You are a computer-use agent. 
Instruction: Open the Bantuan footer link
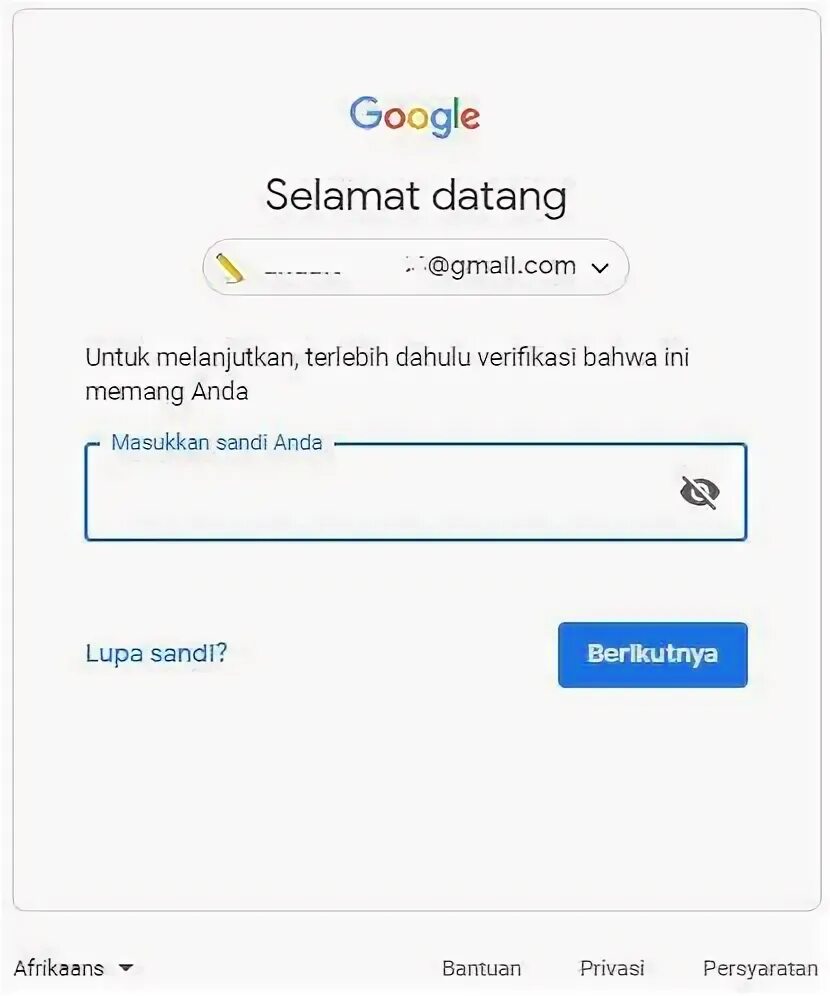pos(481,968)
